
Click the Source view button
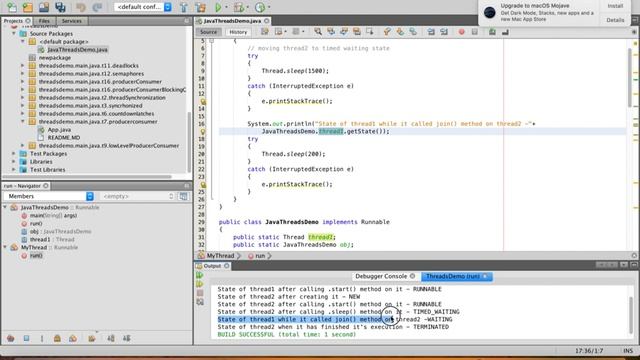click(209, 32)
